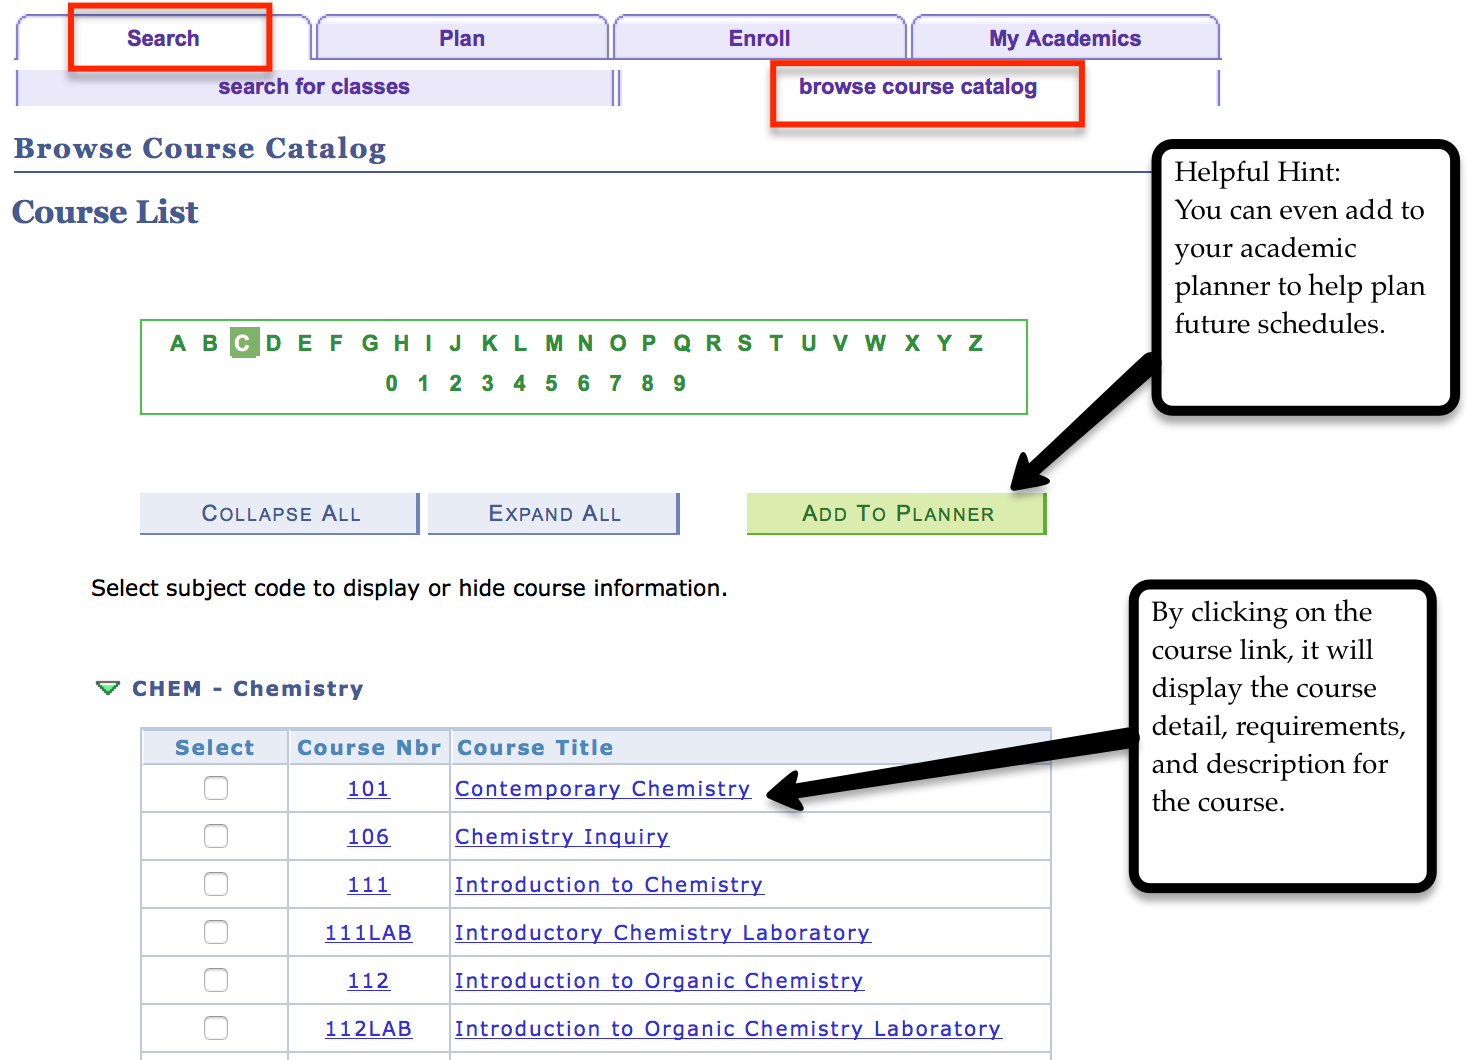Click the CHEM - Chemistry subject heading
The width and height of the screenshot is (1484, 1060).
[x=247, y=689]
